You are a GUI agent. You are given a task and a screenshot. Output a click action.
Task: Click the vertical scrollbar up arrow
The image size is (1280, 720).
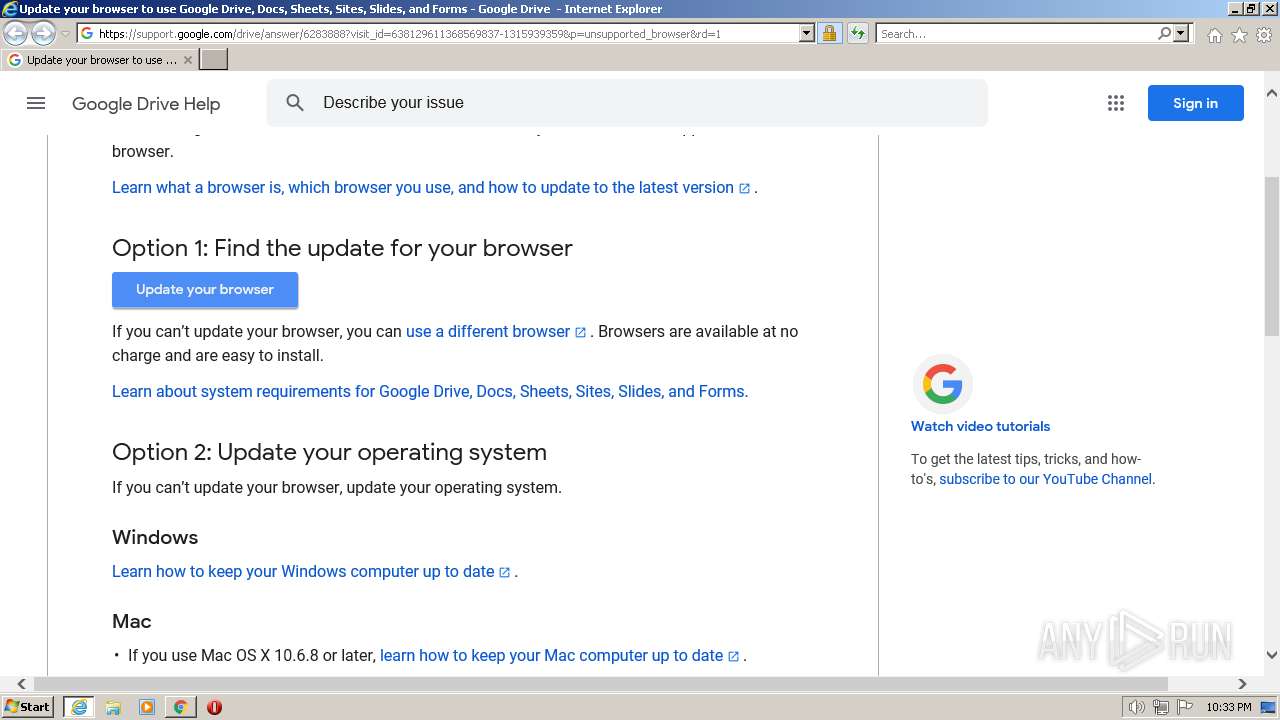tap(1271, 93)
